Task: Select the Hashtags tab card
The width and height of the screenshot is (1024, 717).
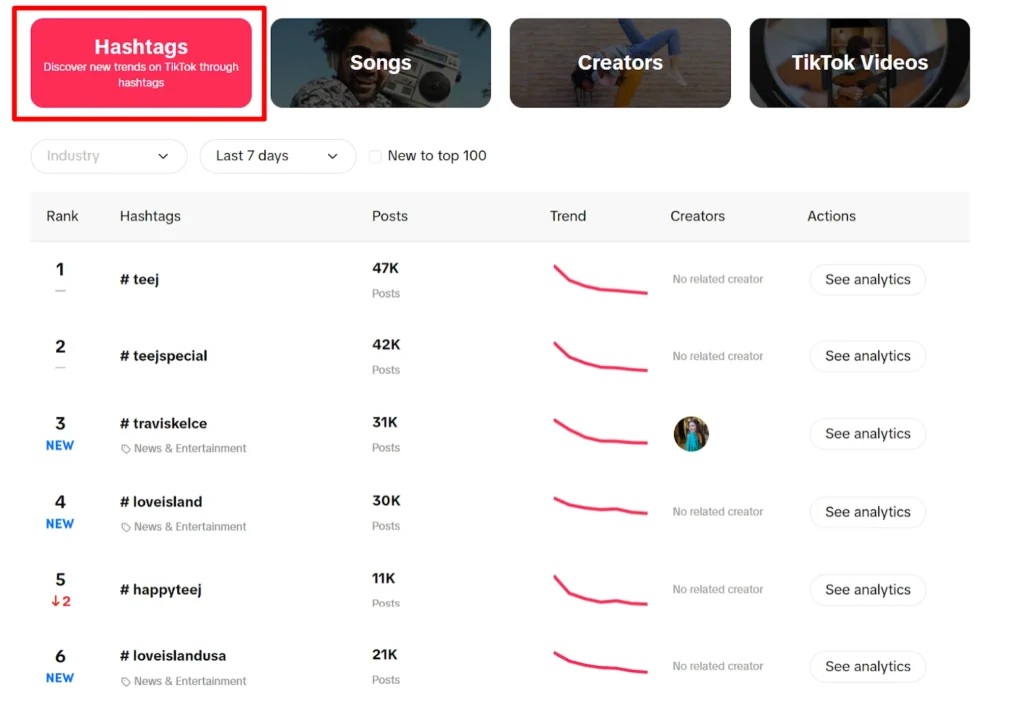Action: click(141, 63)
